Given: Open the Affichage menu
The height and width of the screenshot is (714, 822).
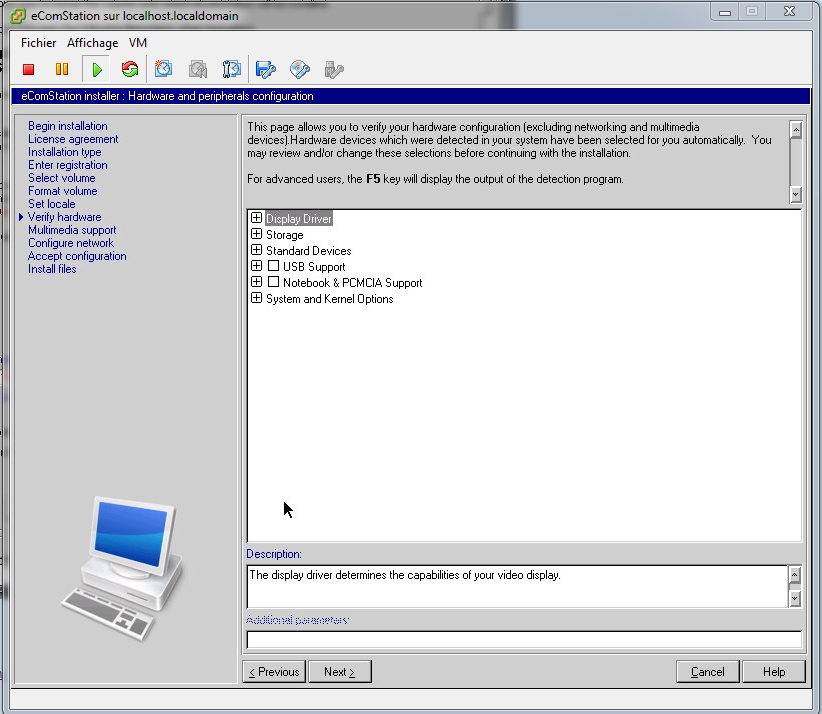Looking at the screenshot, I should pos(92,43).
